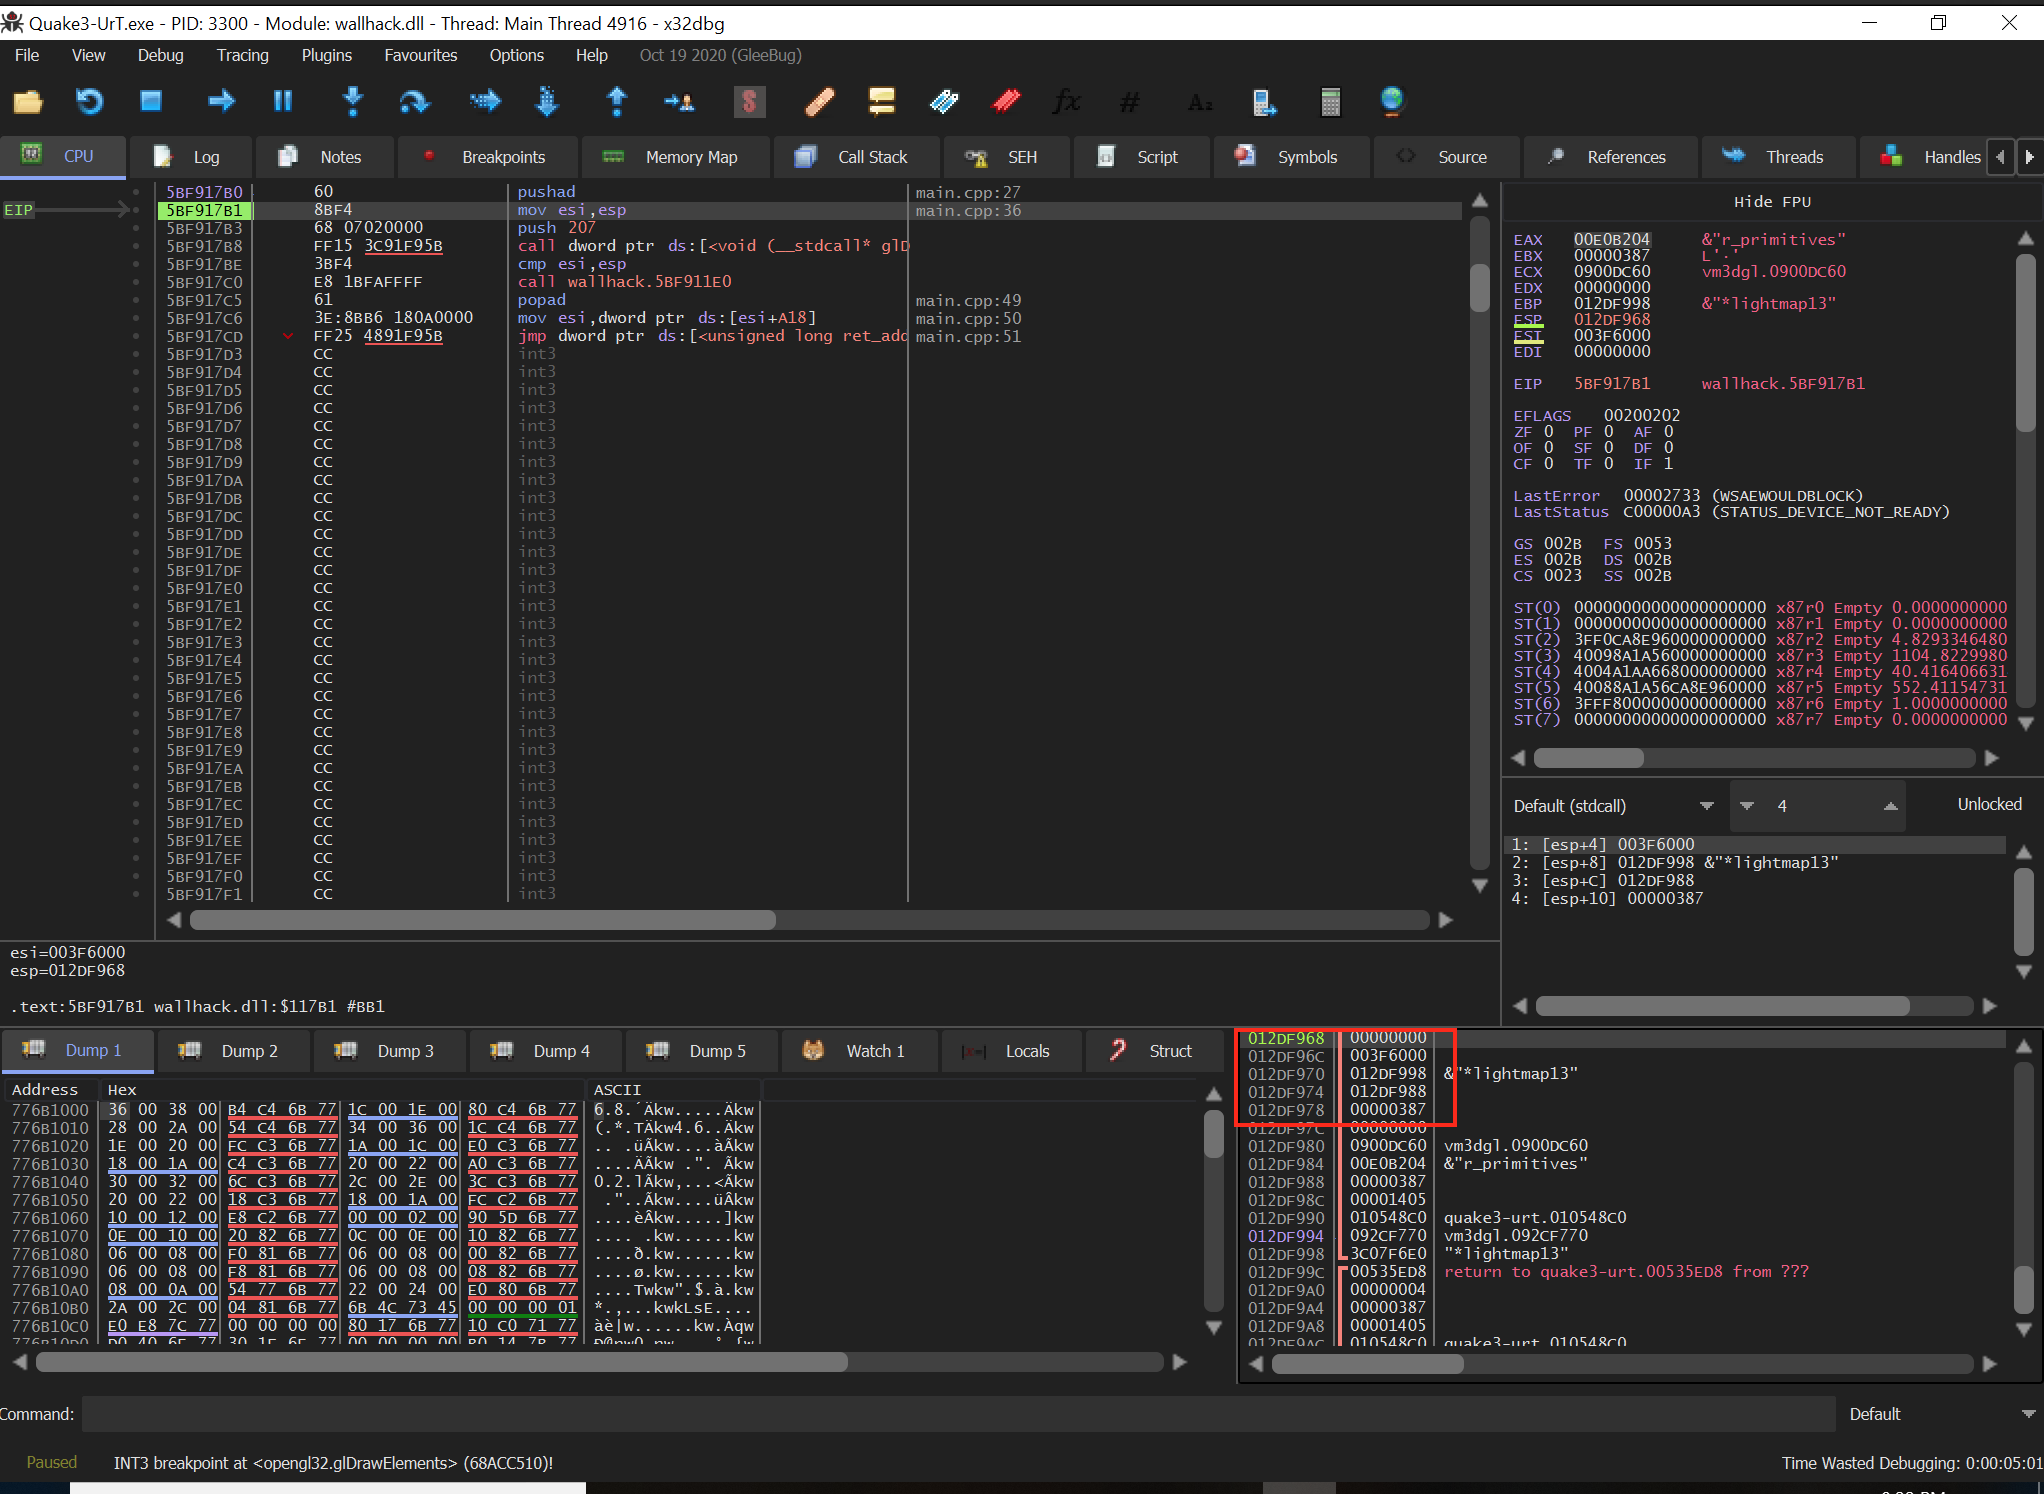The height and width of the screenshot is (1494, 2044).
Task: Toggle the IF flag value
Action: (1668, 464)
